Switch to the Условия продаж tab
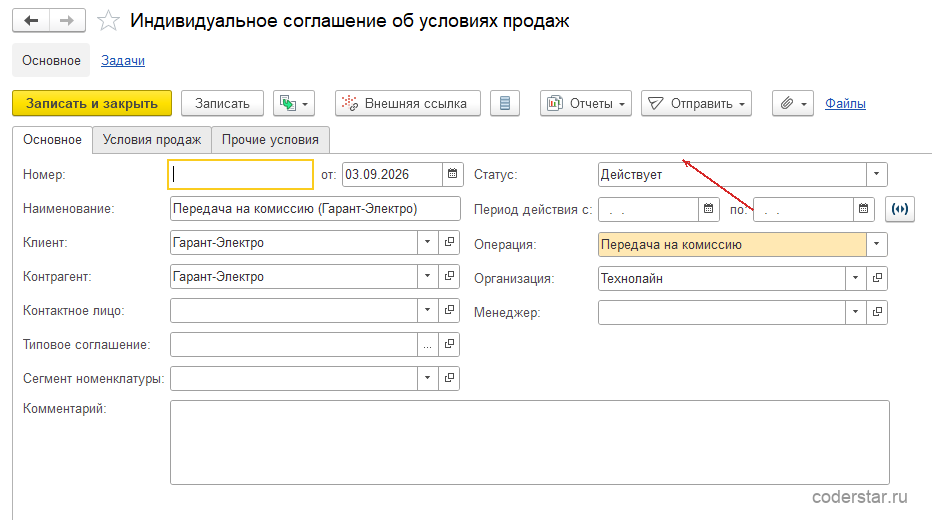This screenshot has height=520, width=932. (x=152, y=140)
